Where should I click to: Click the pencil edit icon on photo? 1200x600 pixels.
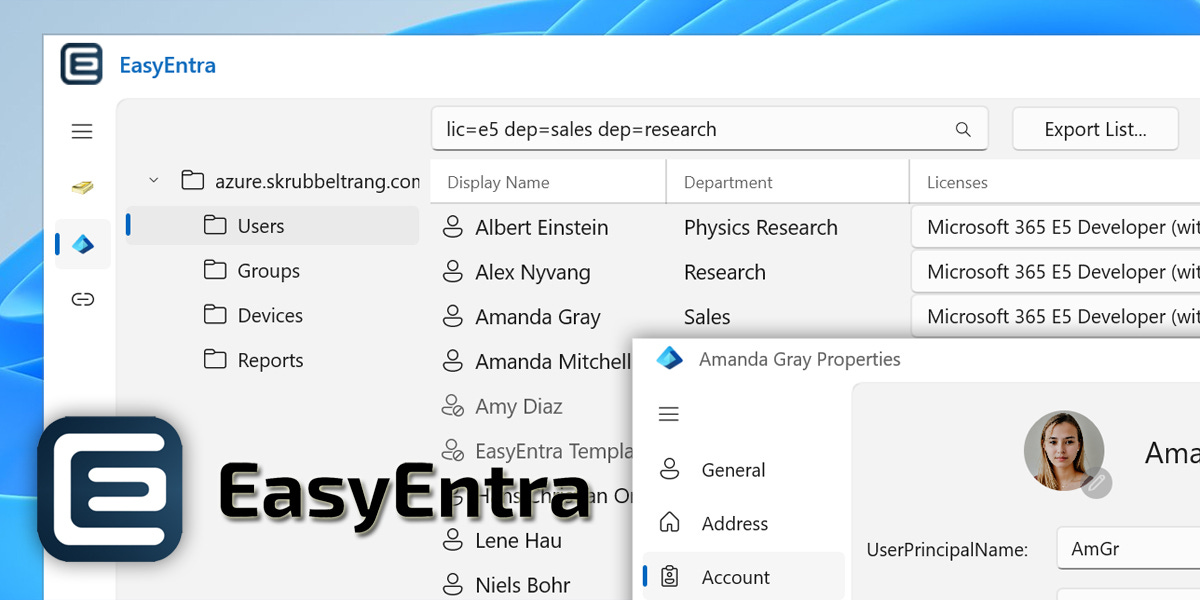[x=1096, y=482]
